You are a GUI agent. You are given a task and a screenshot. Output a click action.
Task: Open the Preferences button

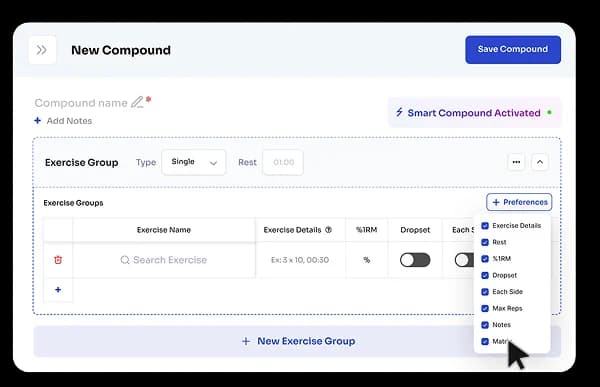tap(519, 202)
